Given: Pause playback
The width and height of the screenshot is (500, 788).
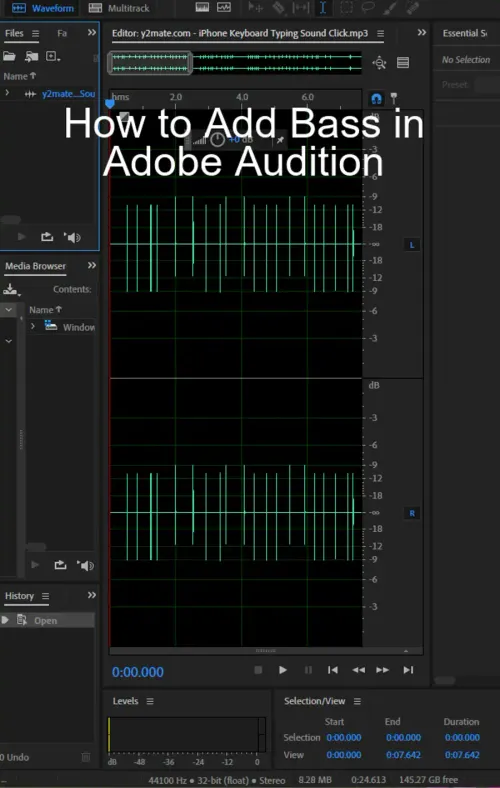Looking at the screenshot, I should point(308,670).
